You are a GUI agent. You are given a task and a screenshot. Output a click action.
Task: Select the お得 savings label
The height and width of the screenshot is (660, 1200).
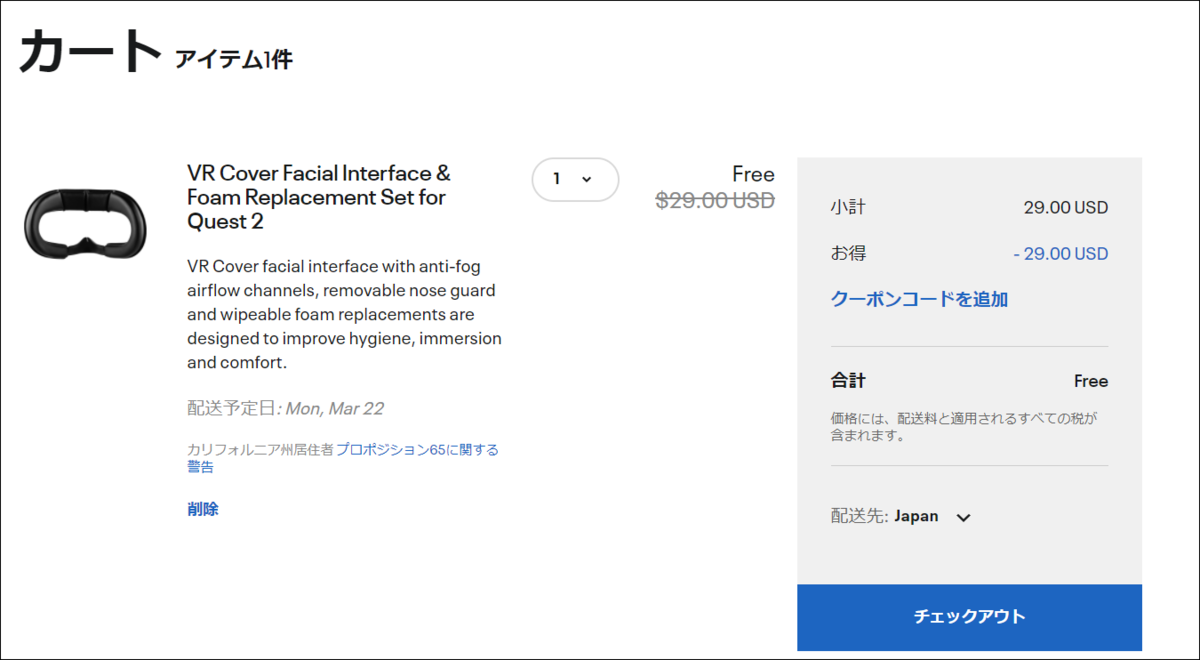pos(848,254)
